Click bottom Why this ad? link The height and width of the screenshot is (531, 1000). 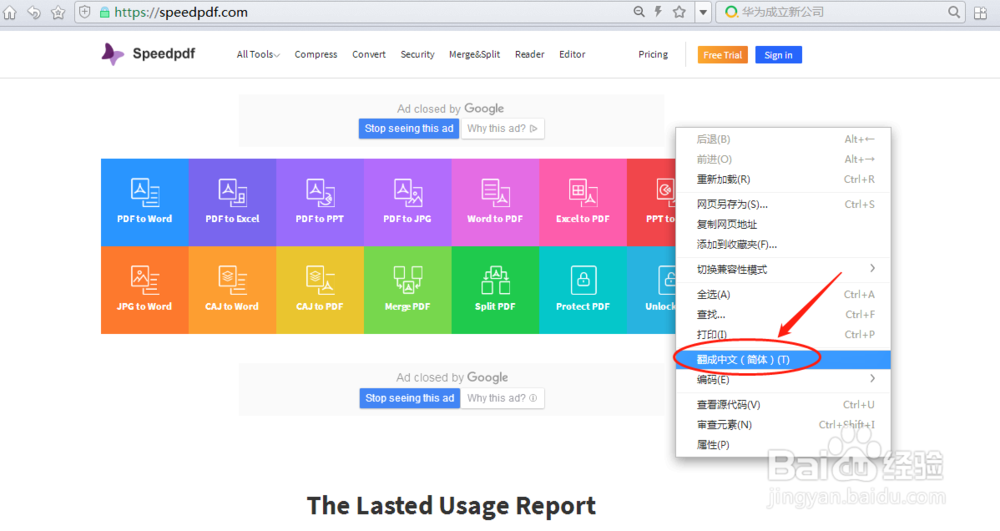tap(503, 398)
